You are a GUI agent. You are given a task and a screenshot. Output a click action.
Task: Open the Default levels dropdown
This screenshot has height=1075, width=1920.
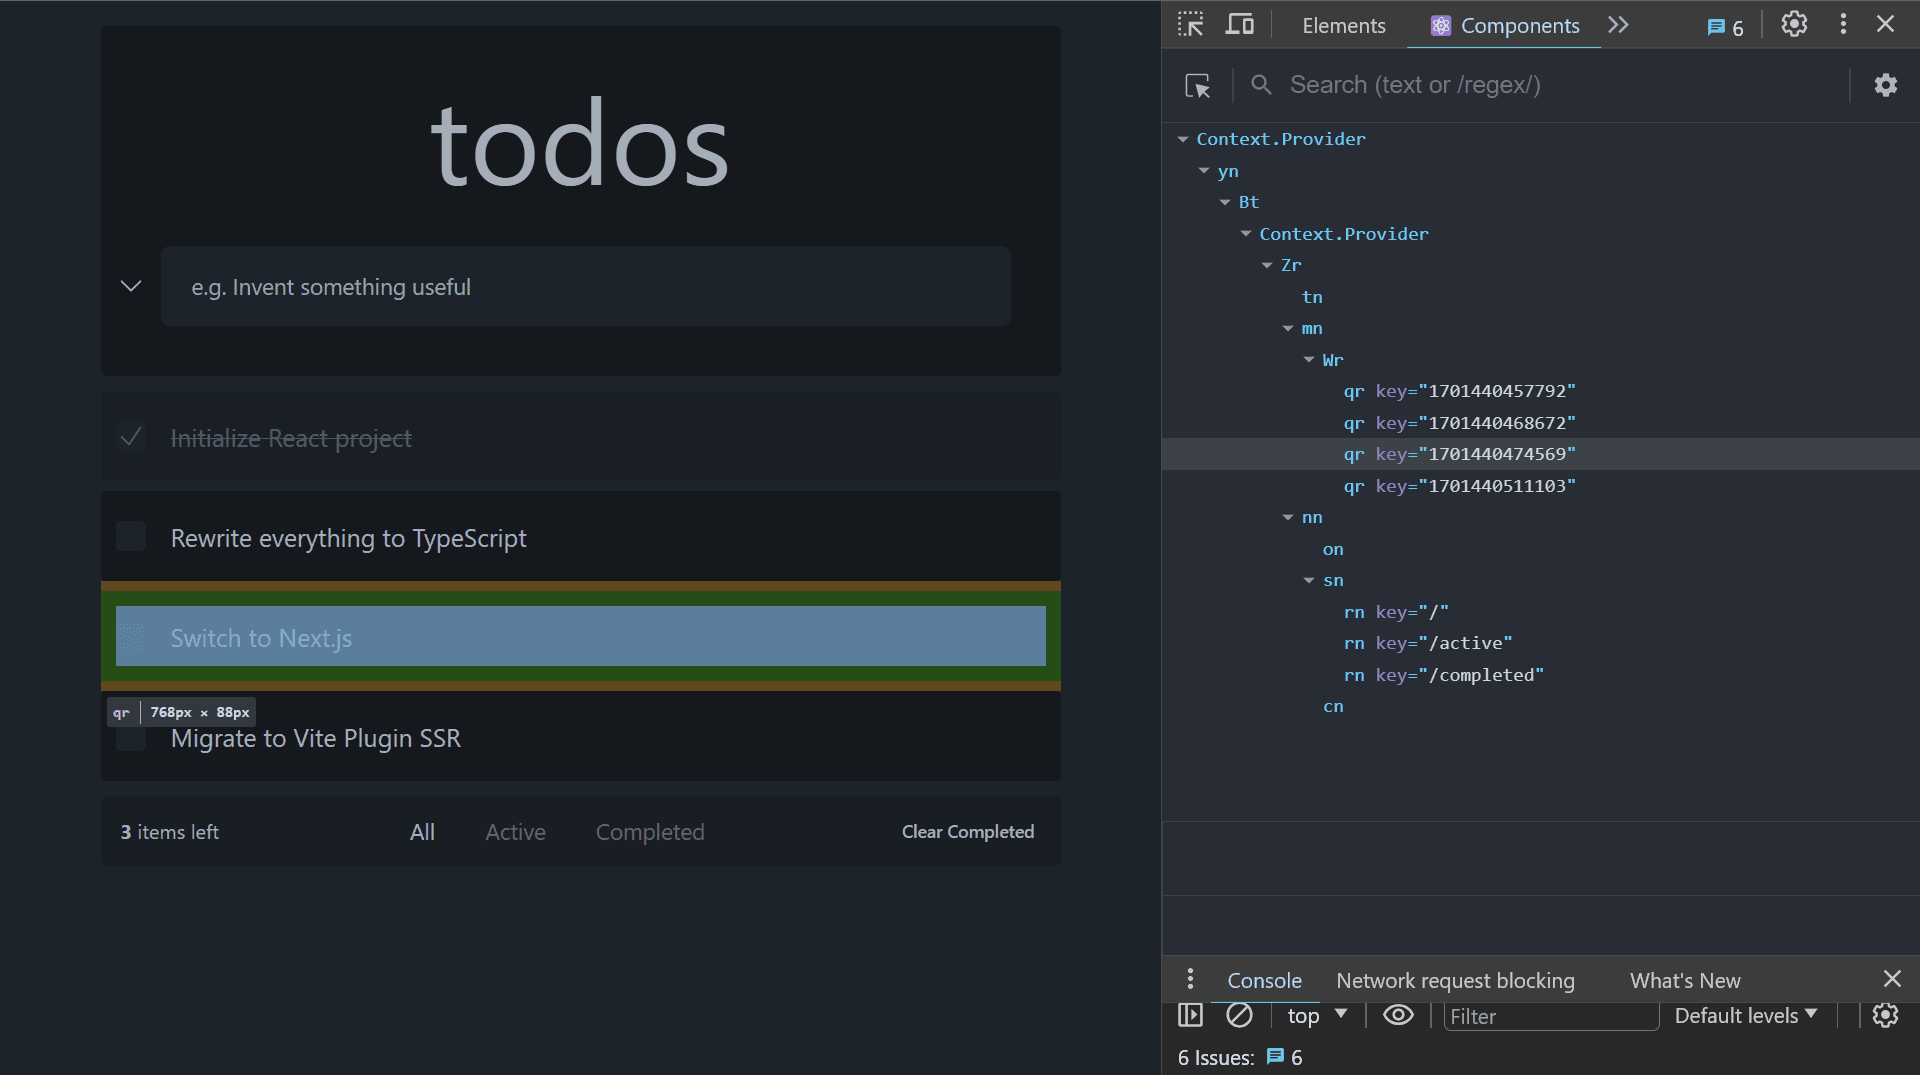click(1745, 1015)
